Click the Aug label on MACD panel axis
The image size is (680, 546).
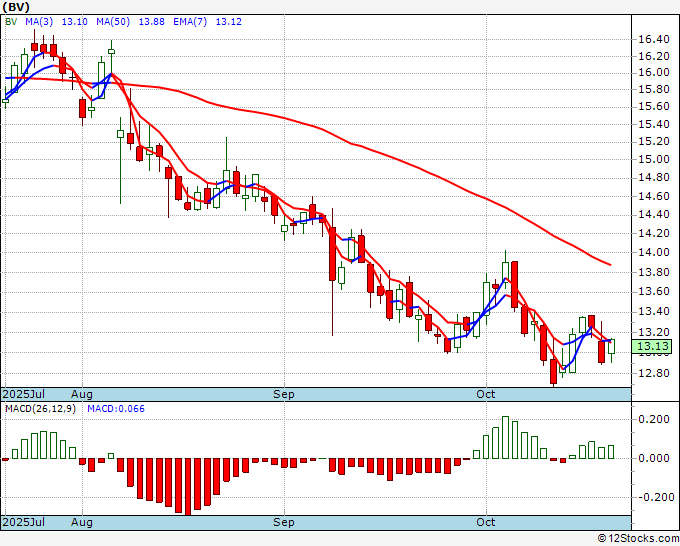click(82, 522)
